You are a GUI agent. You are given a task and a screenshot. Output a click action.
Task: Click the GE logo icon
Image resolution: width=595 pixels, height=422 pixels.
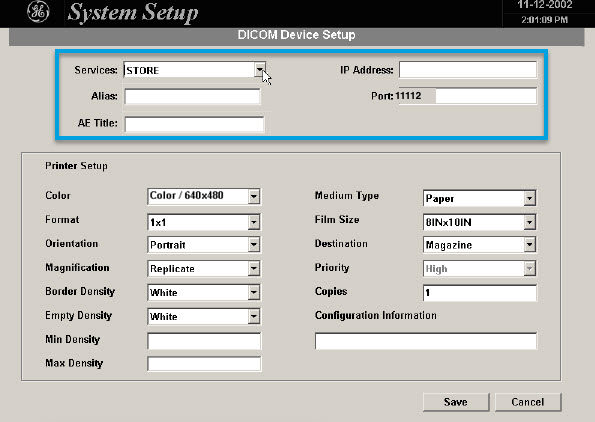[x=38, y=12]
